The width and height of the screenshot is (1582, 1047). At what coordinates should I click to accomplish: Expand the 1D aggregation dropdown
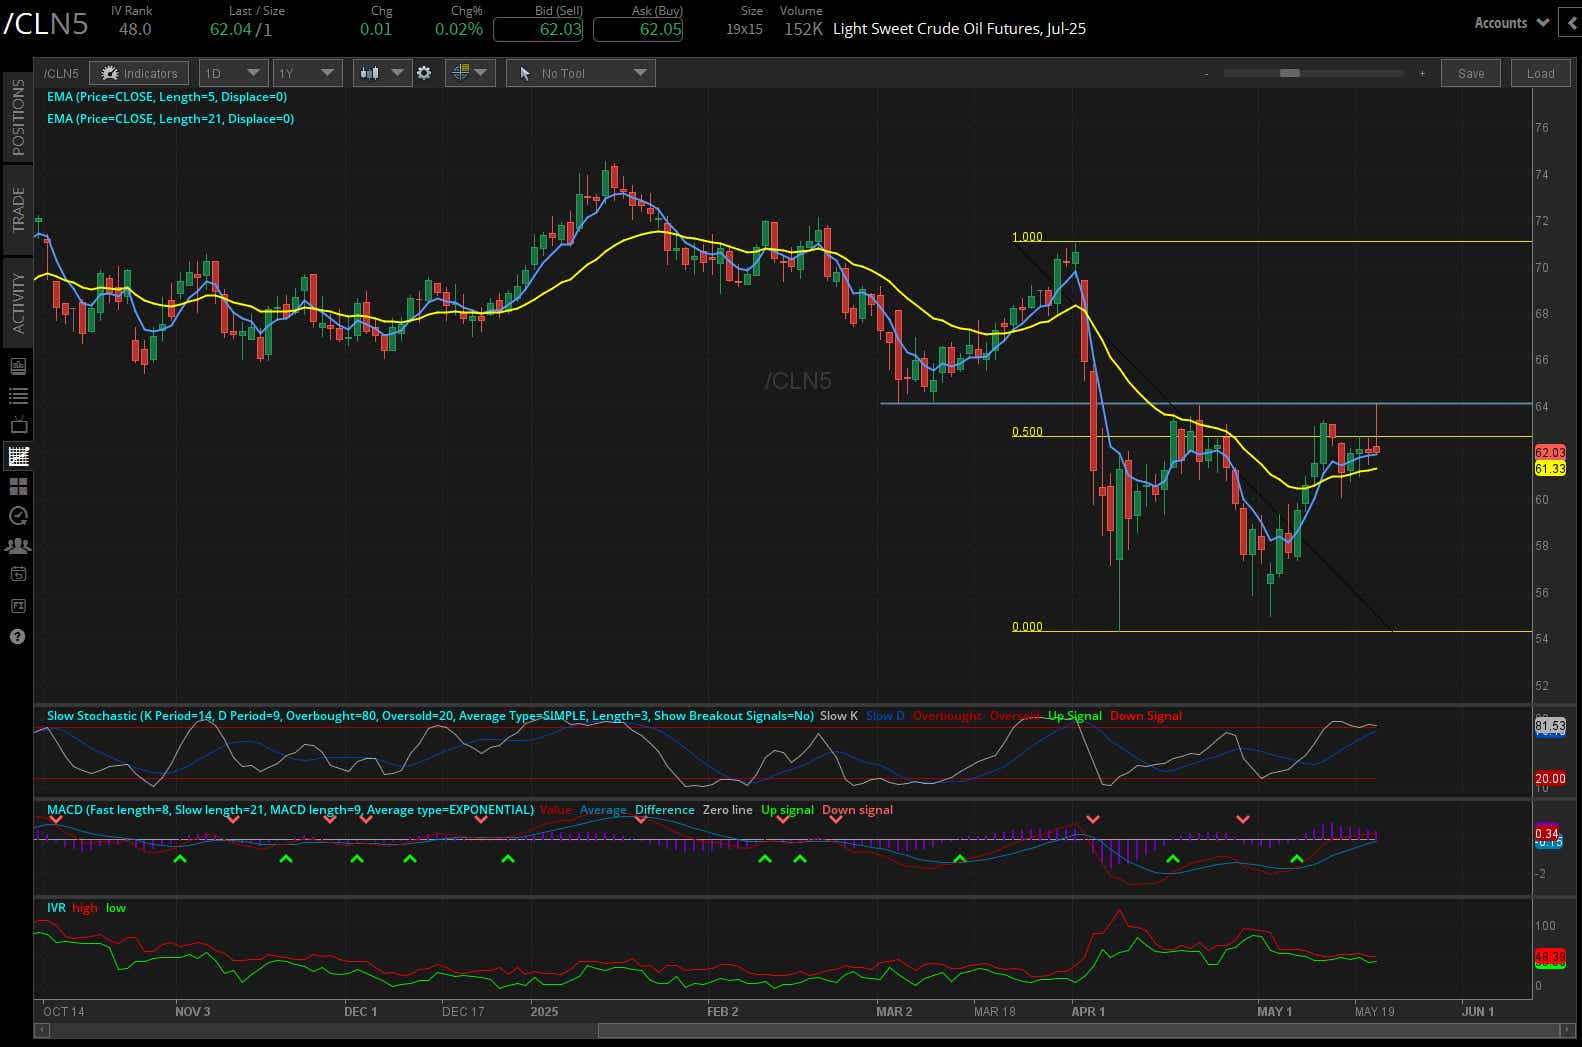pos(233,73)
